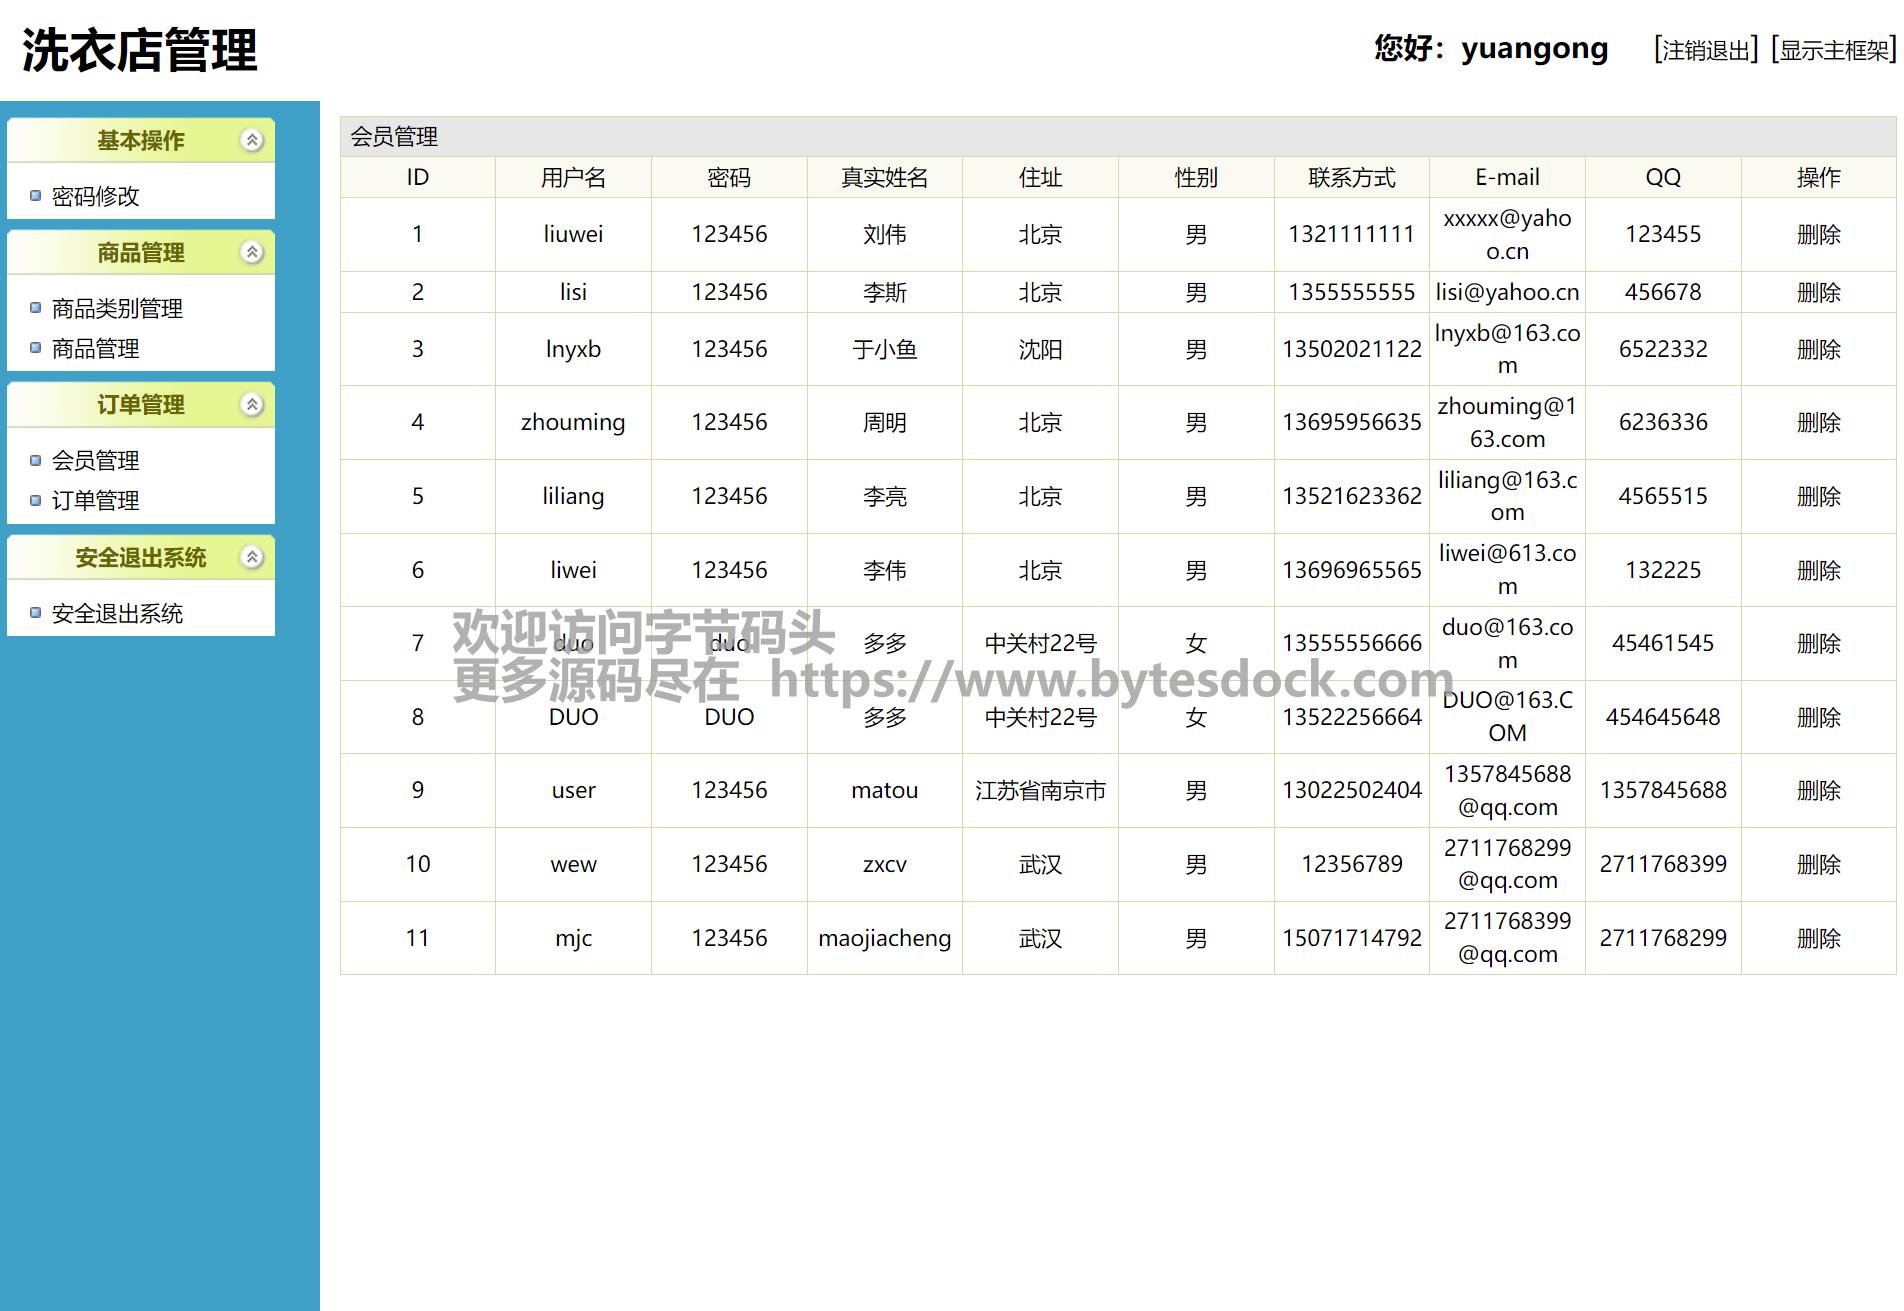Open 会员管理 in the sidebar
Viewport: 1904px width, 1311px height.
point(95,460)
